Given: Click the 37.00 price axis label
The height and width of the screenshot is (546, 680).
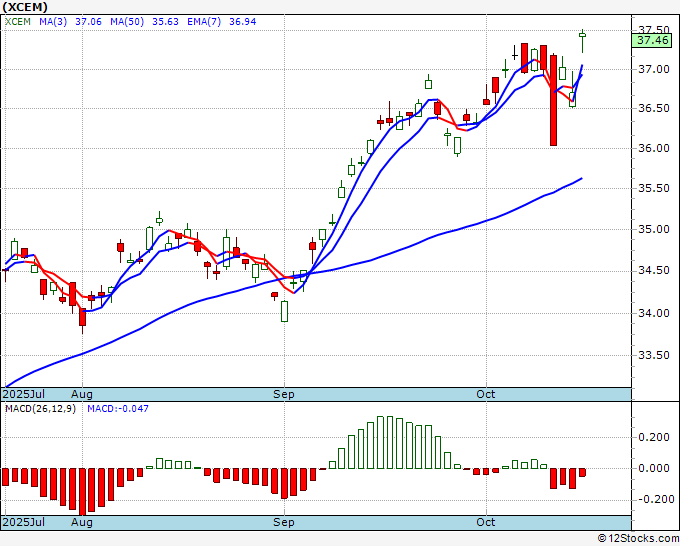Looking at the screenshot, I should (654, 69).
